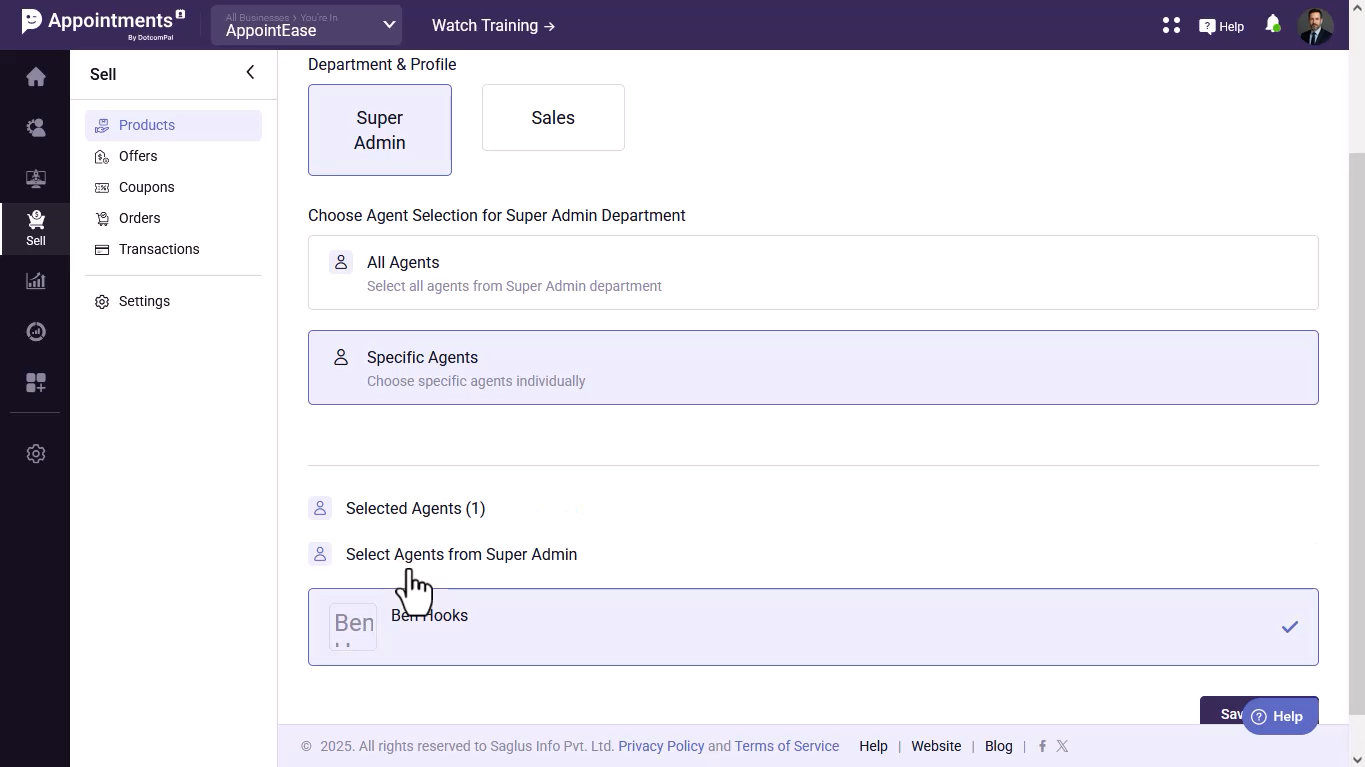Image resolution: width=1365 pixels, height=767 pixels.
Task: Click the notifications bell icon
Action: pyautogui.click(x=1272, y=24)
